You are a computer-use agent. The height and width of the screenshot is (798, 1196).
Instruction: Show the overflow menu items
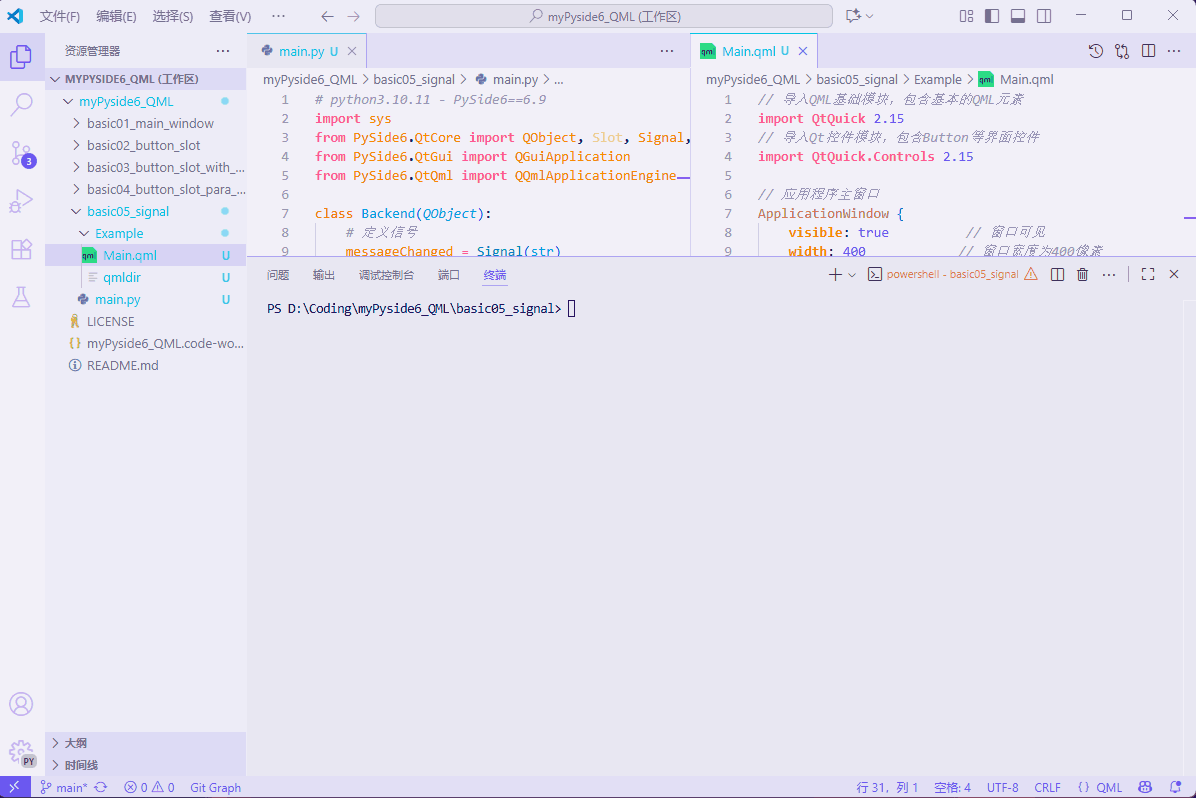[x=278, y=16]
